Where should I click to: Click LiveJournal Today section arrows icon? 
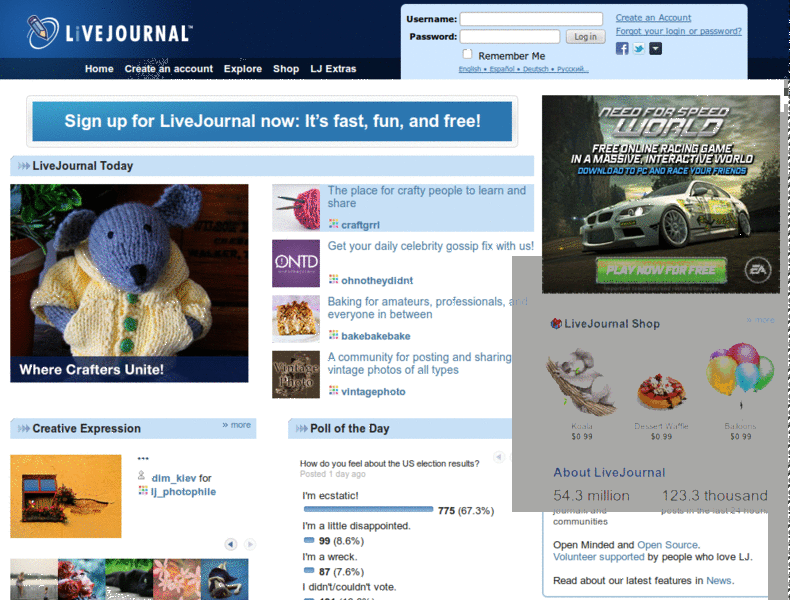tap(23, 166)
